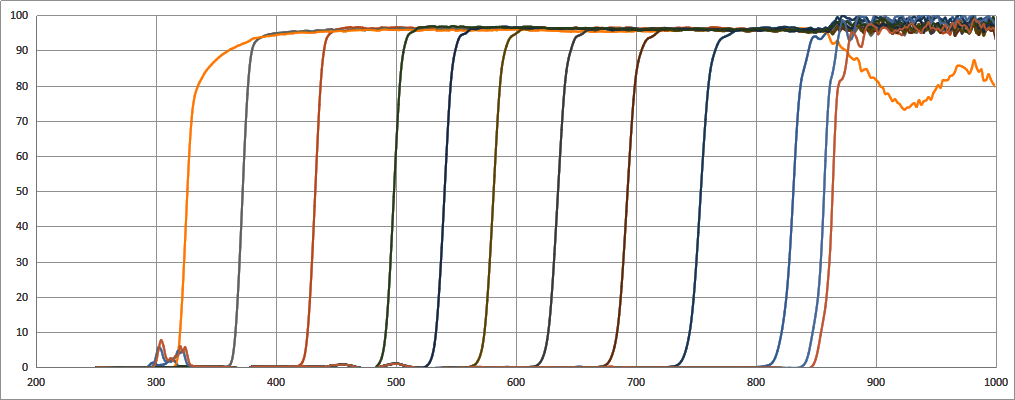Click the y-axis label 30
The height and width of the screenshot is (400, 1015).
[22, 262]
